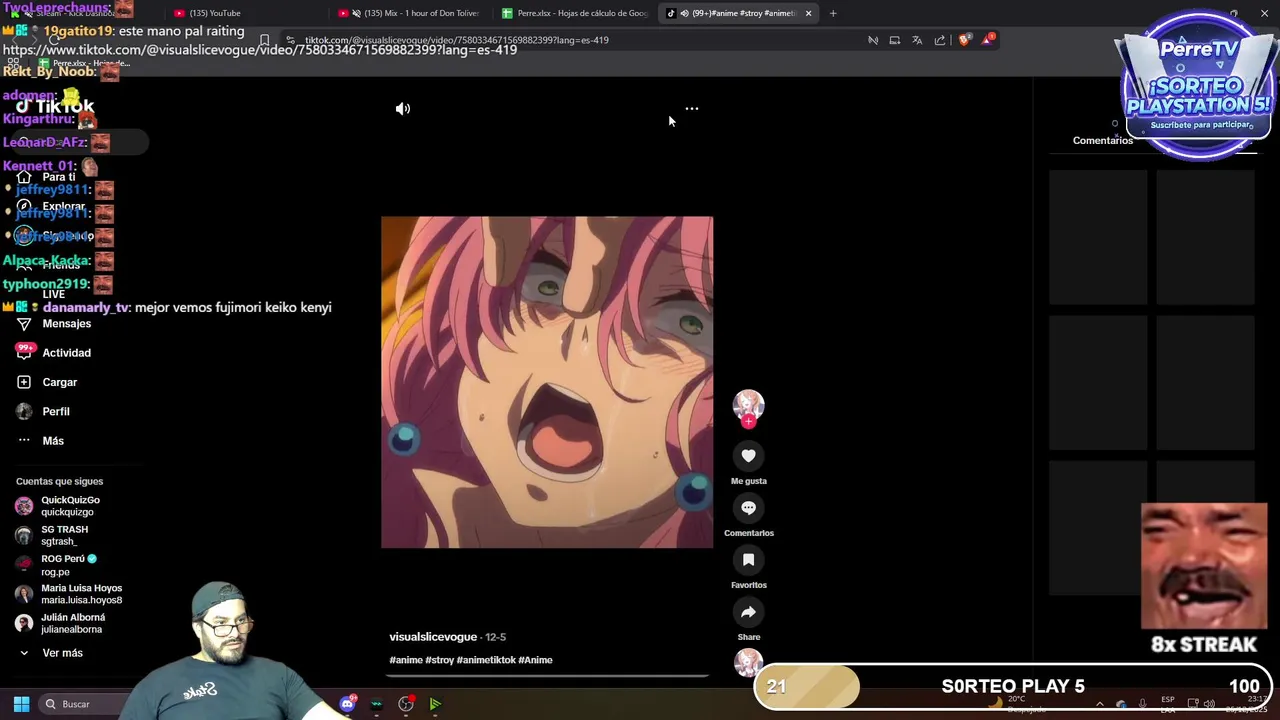The image size is (1280, 720).
Task: Open the QuickQuizGo followed account
Action: (x=70, y=506)
